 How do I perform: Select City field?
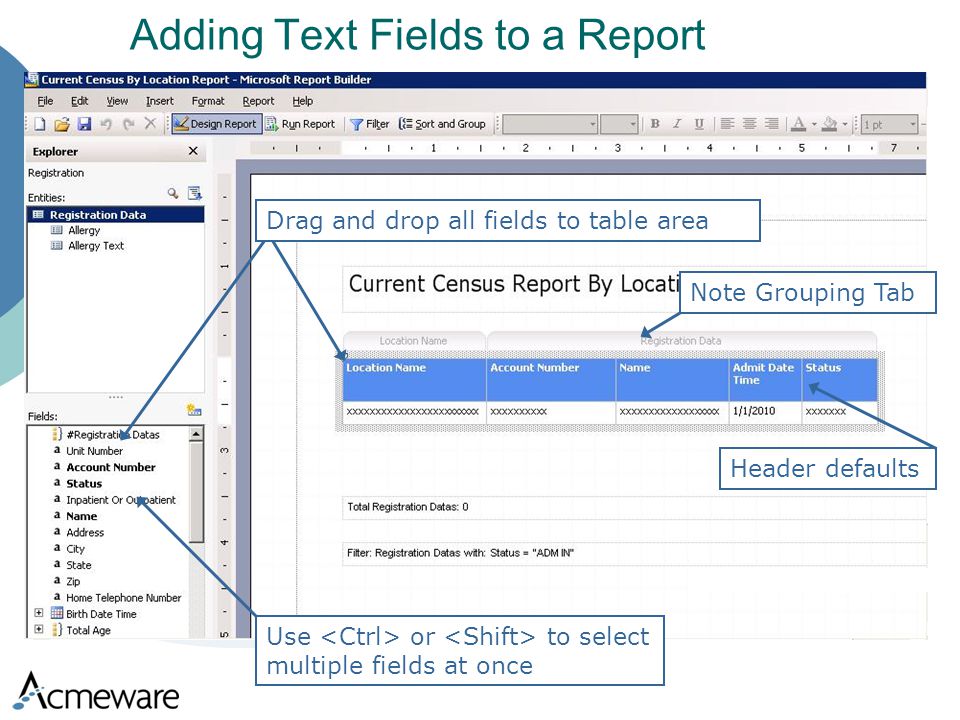click(x=75, y=549)
